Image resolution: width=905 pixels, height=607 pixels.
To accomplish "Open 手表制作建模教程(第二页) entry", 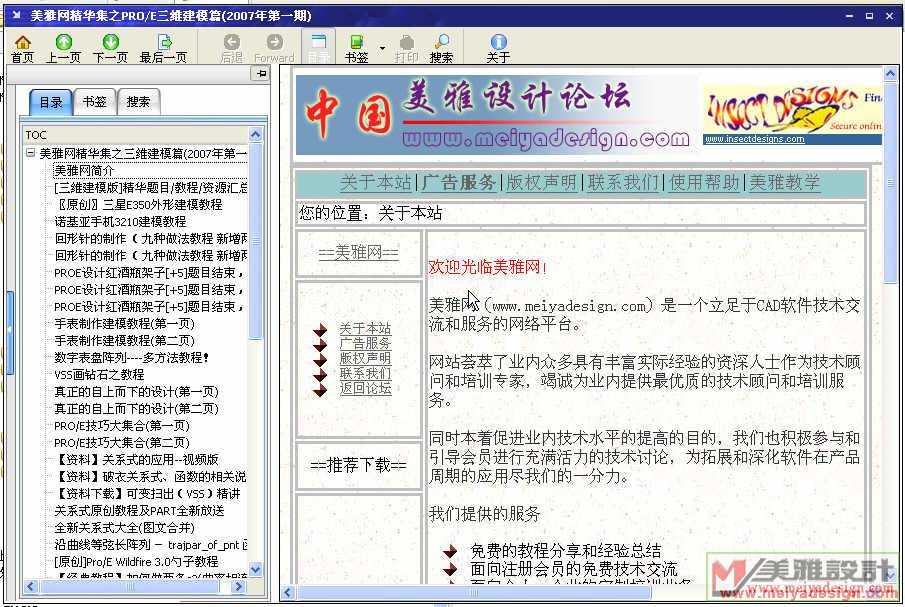I will click(x=124, y=340).
